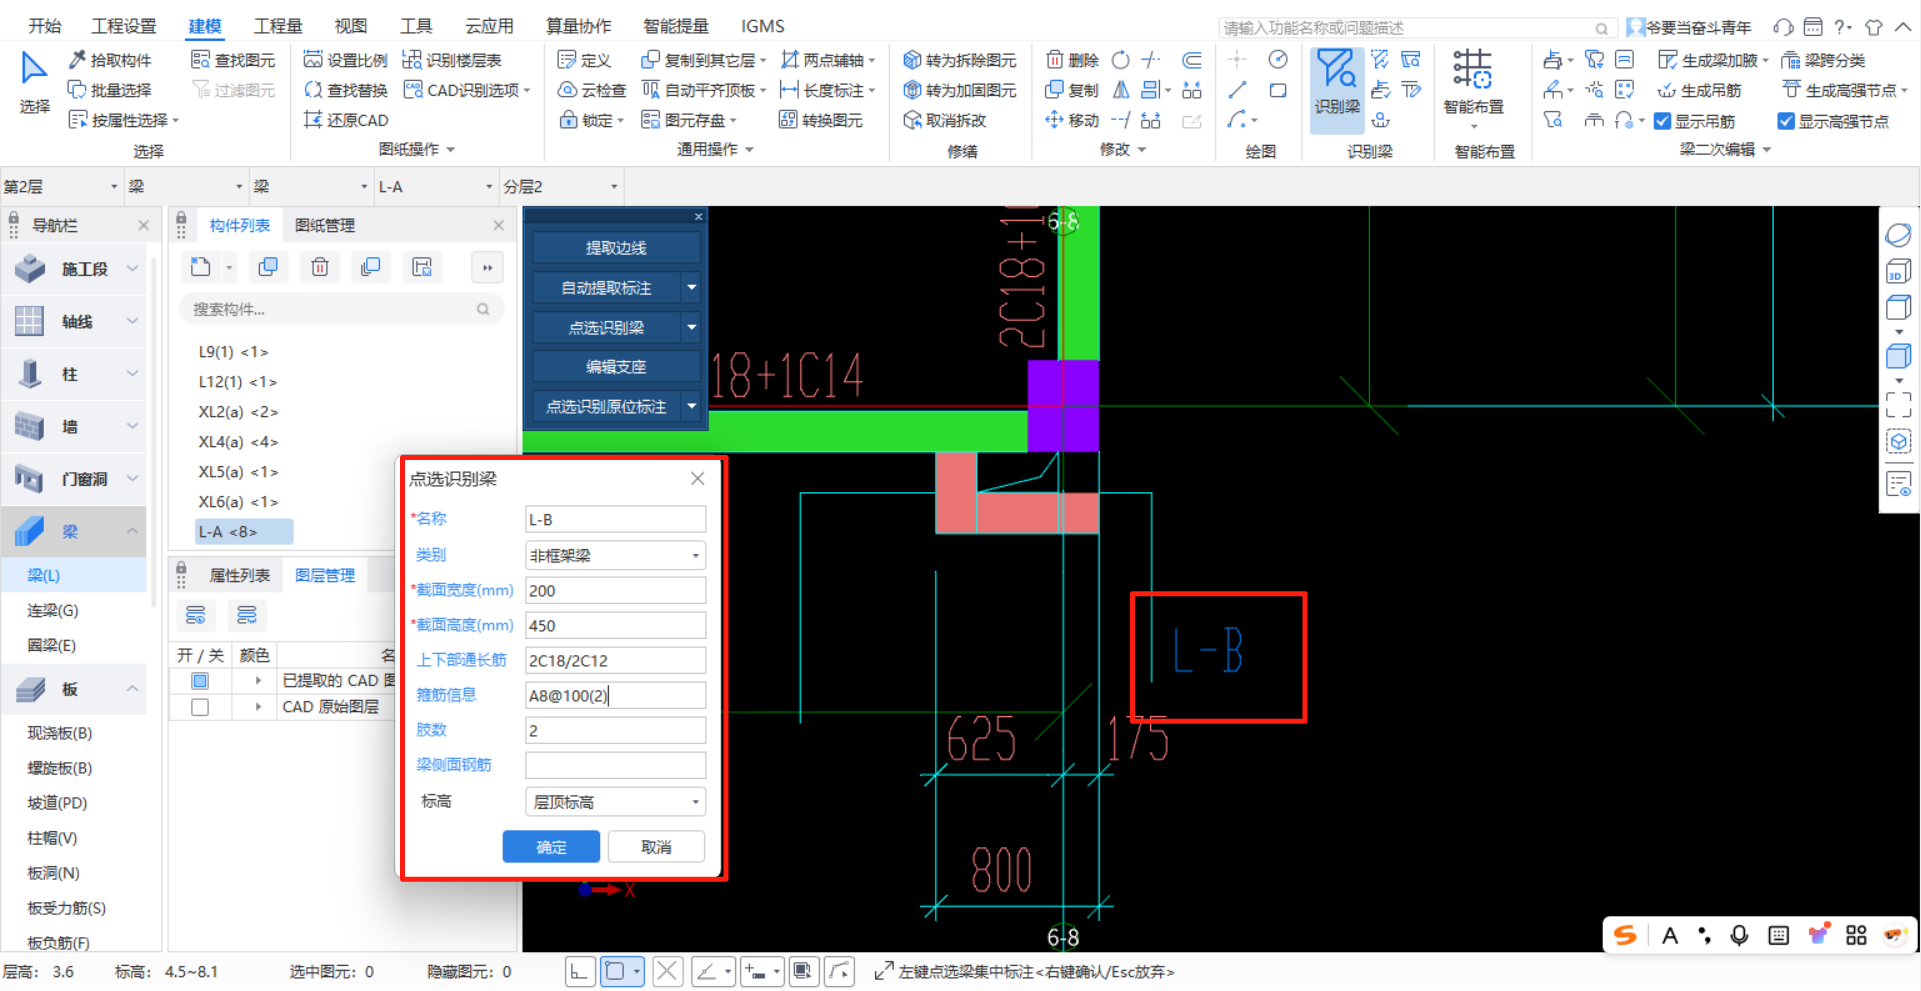Click 批量选择 in the ribbon
The width and height of the screenshot is (1921, 991).
pyautogui.click(x=110, y=90)
